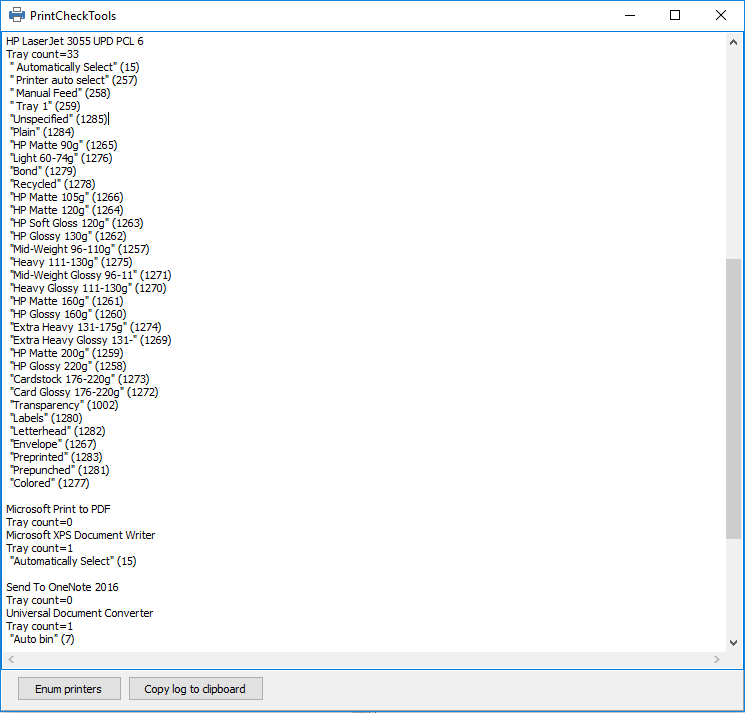The width and height of the screenshot is (745, 713).
Task: Click Copy log to clipboard button
Action: [x=195, y=689]
